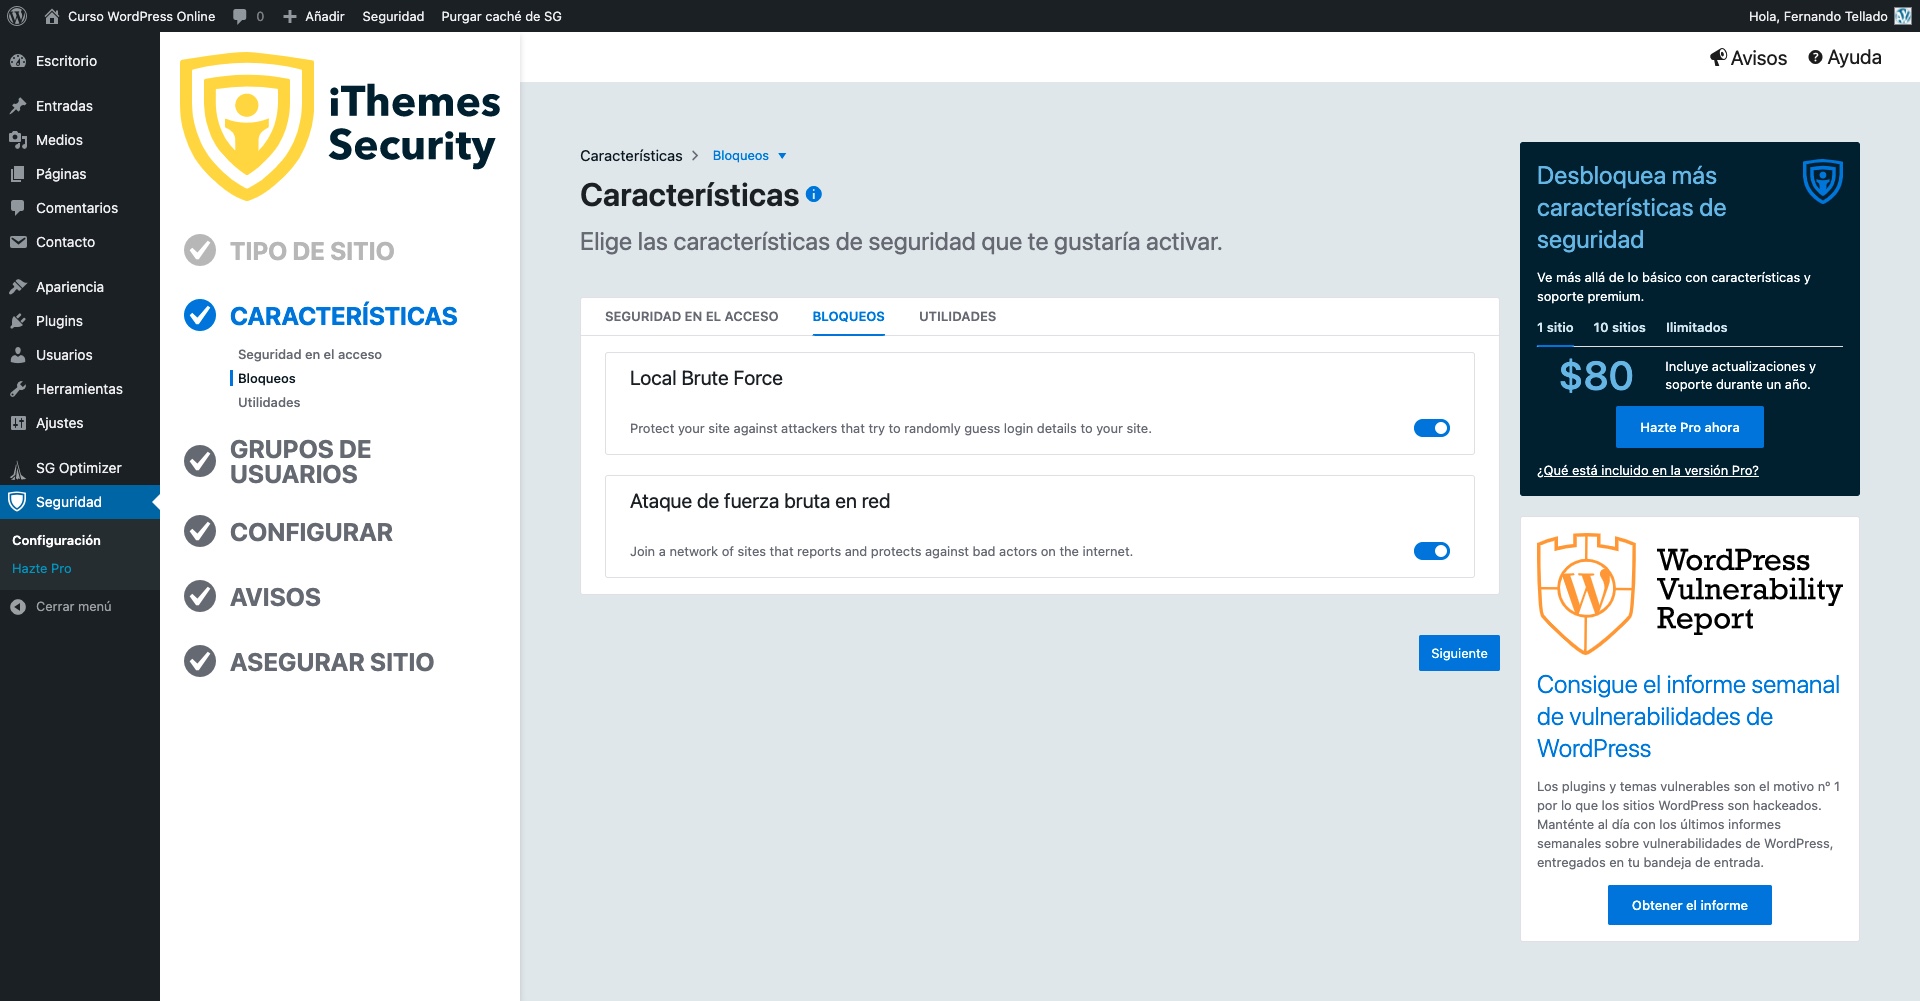This screenshot has width=1920, height=1001.
Task: Click the info icon beside Características heading
Action: [x=814, y=194]
